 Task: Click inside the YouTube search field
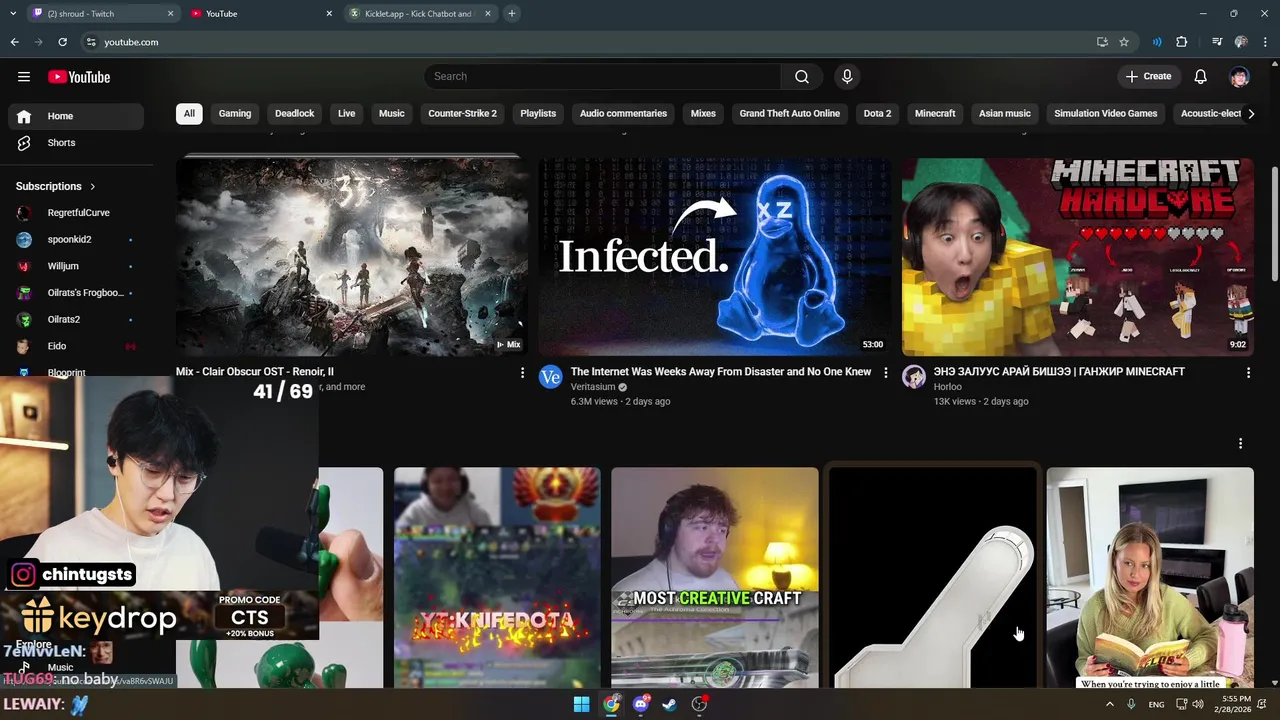(603, 77)
